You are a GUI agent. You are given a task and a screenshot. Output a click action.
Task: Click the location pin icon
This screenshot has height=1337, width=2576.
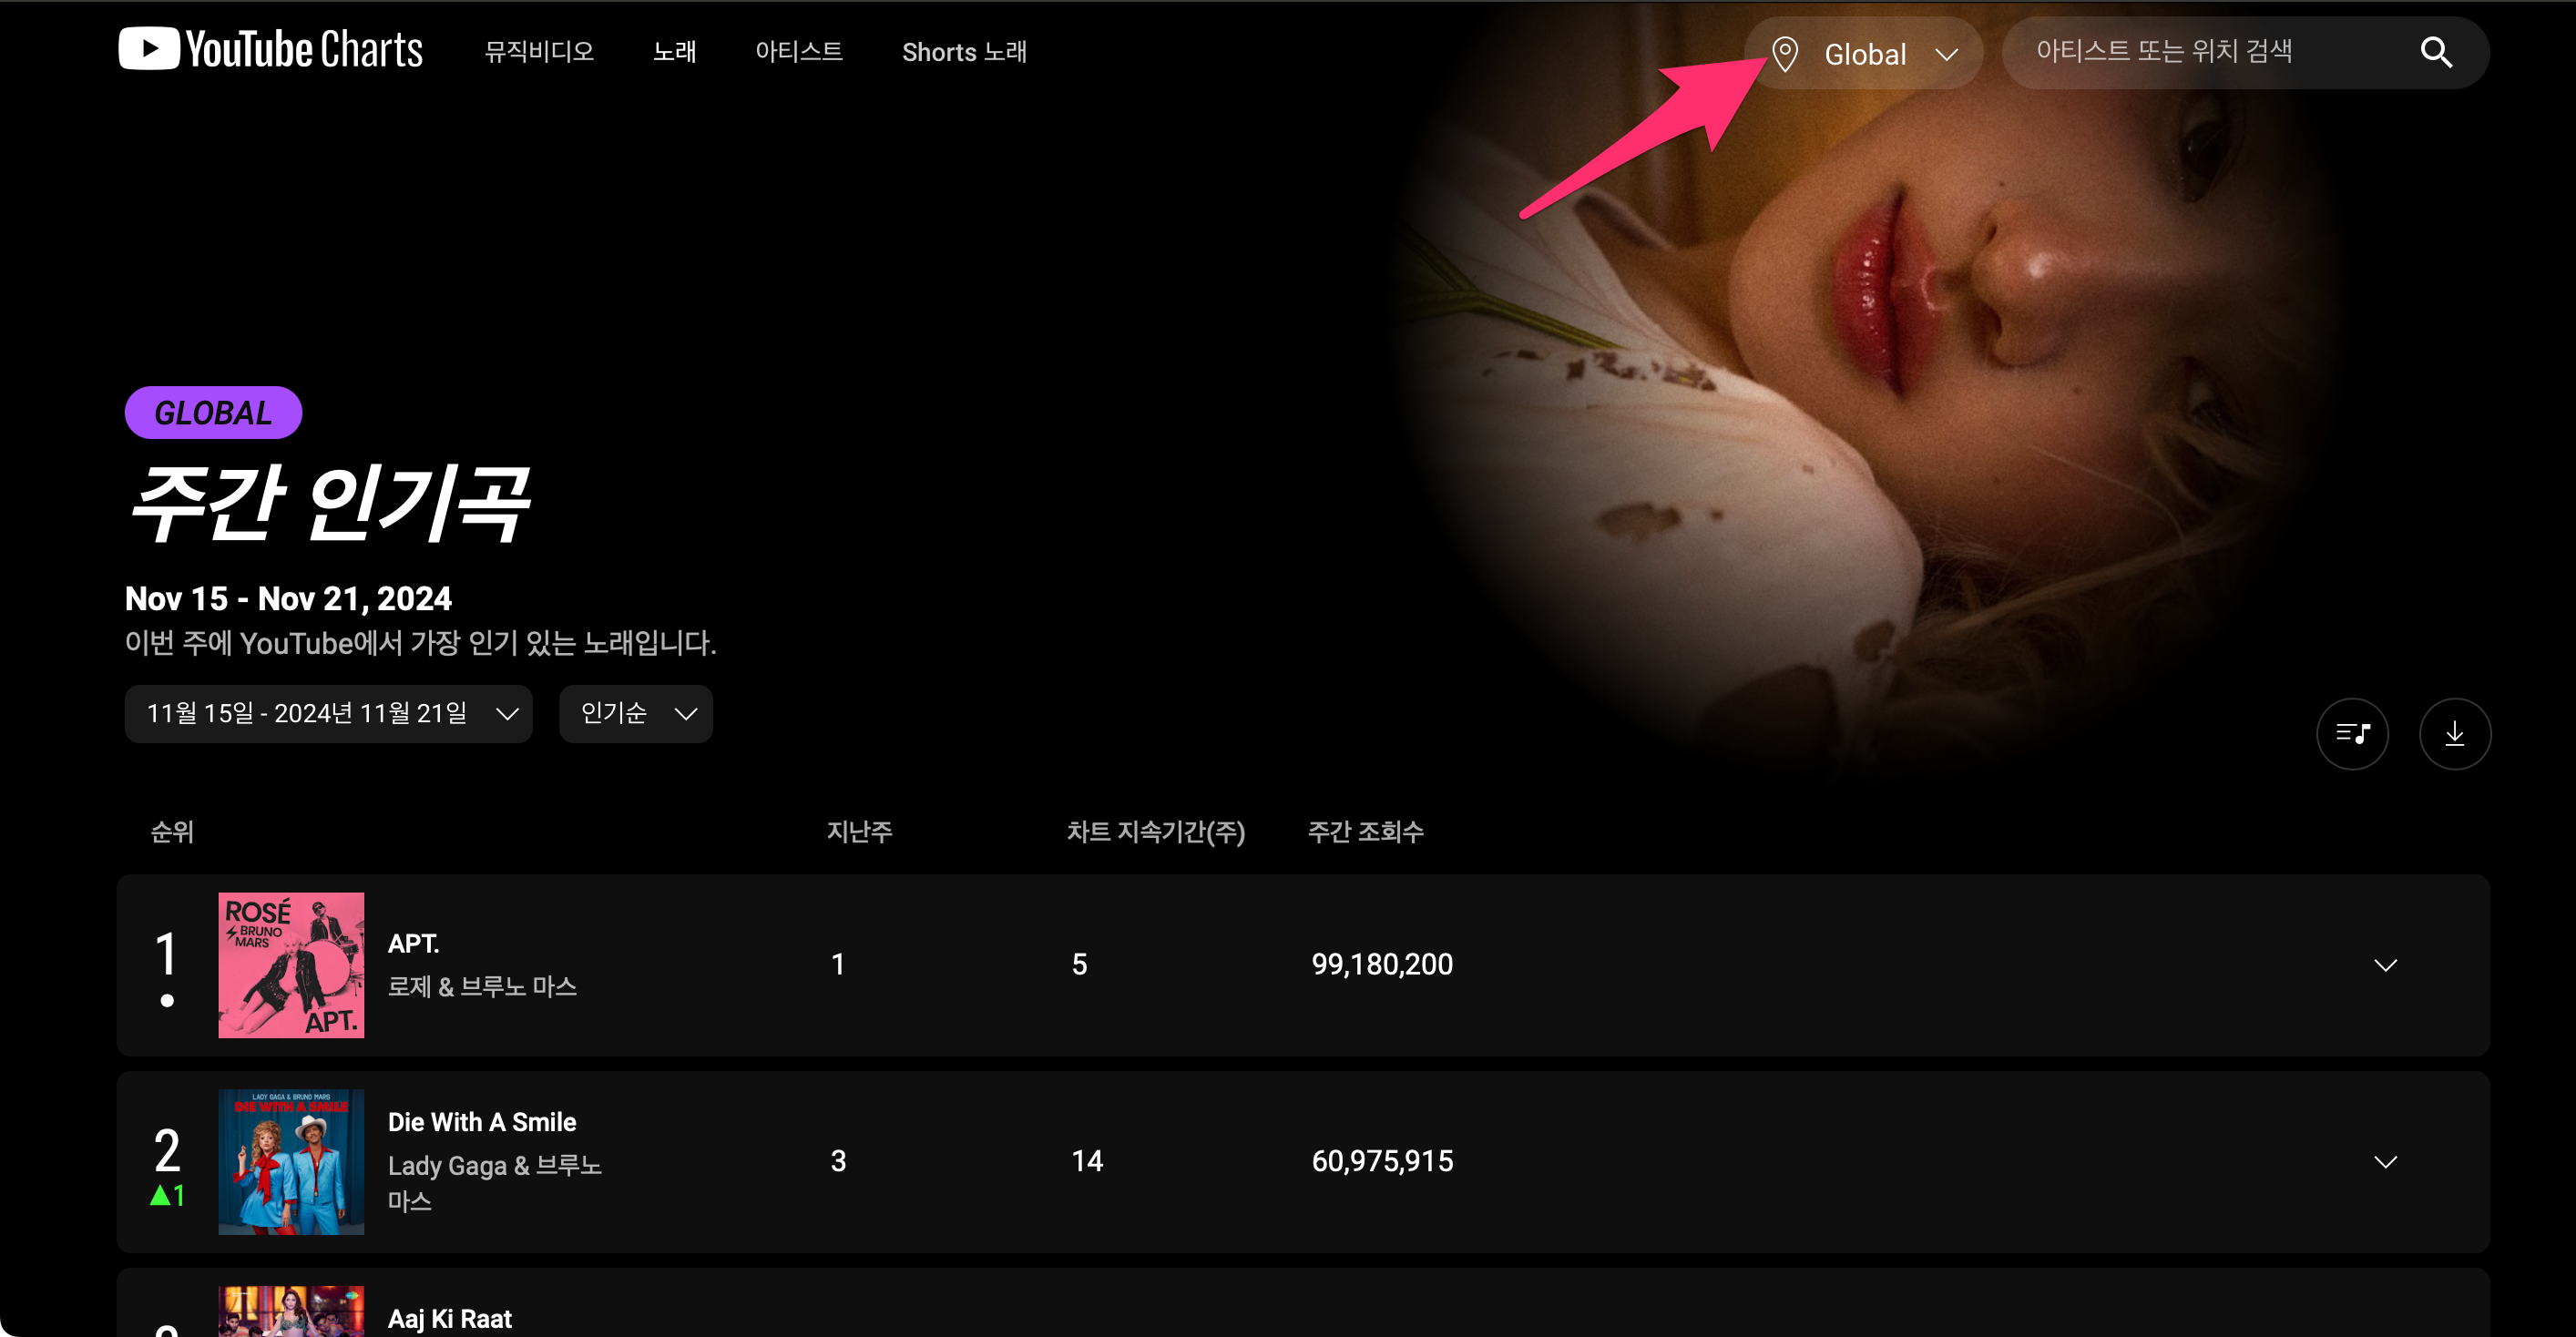point(1785,54)
